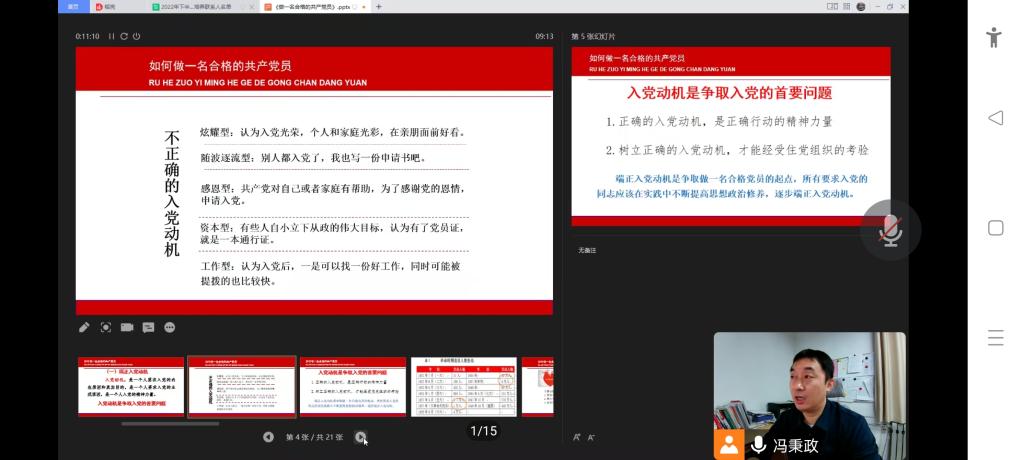The height and width of the screenshot is (460, 1024).
Task: Switch to the 2022 spreadsheet document tab
Action: tap(197, 6)
